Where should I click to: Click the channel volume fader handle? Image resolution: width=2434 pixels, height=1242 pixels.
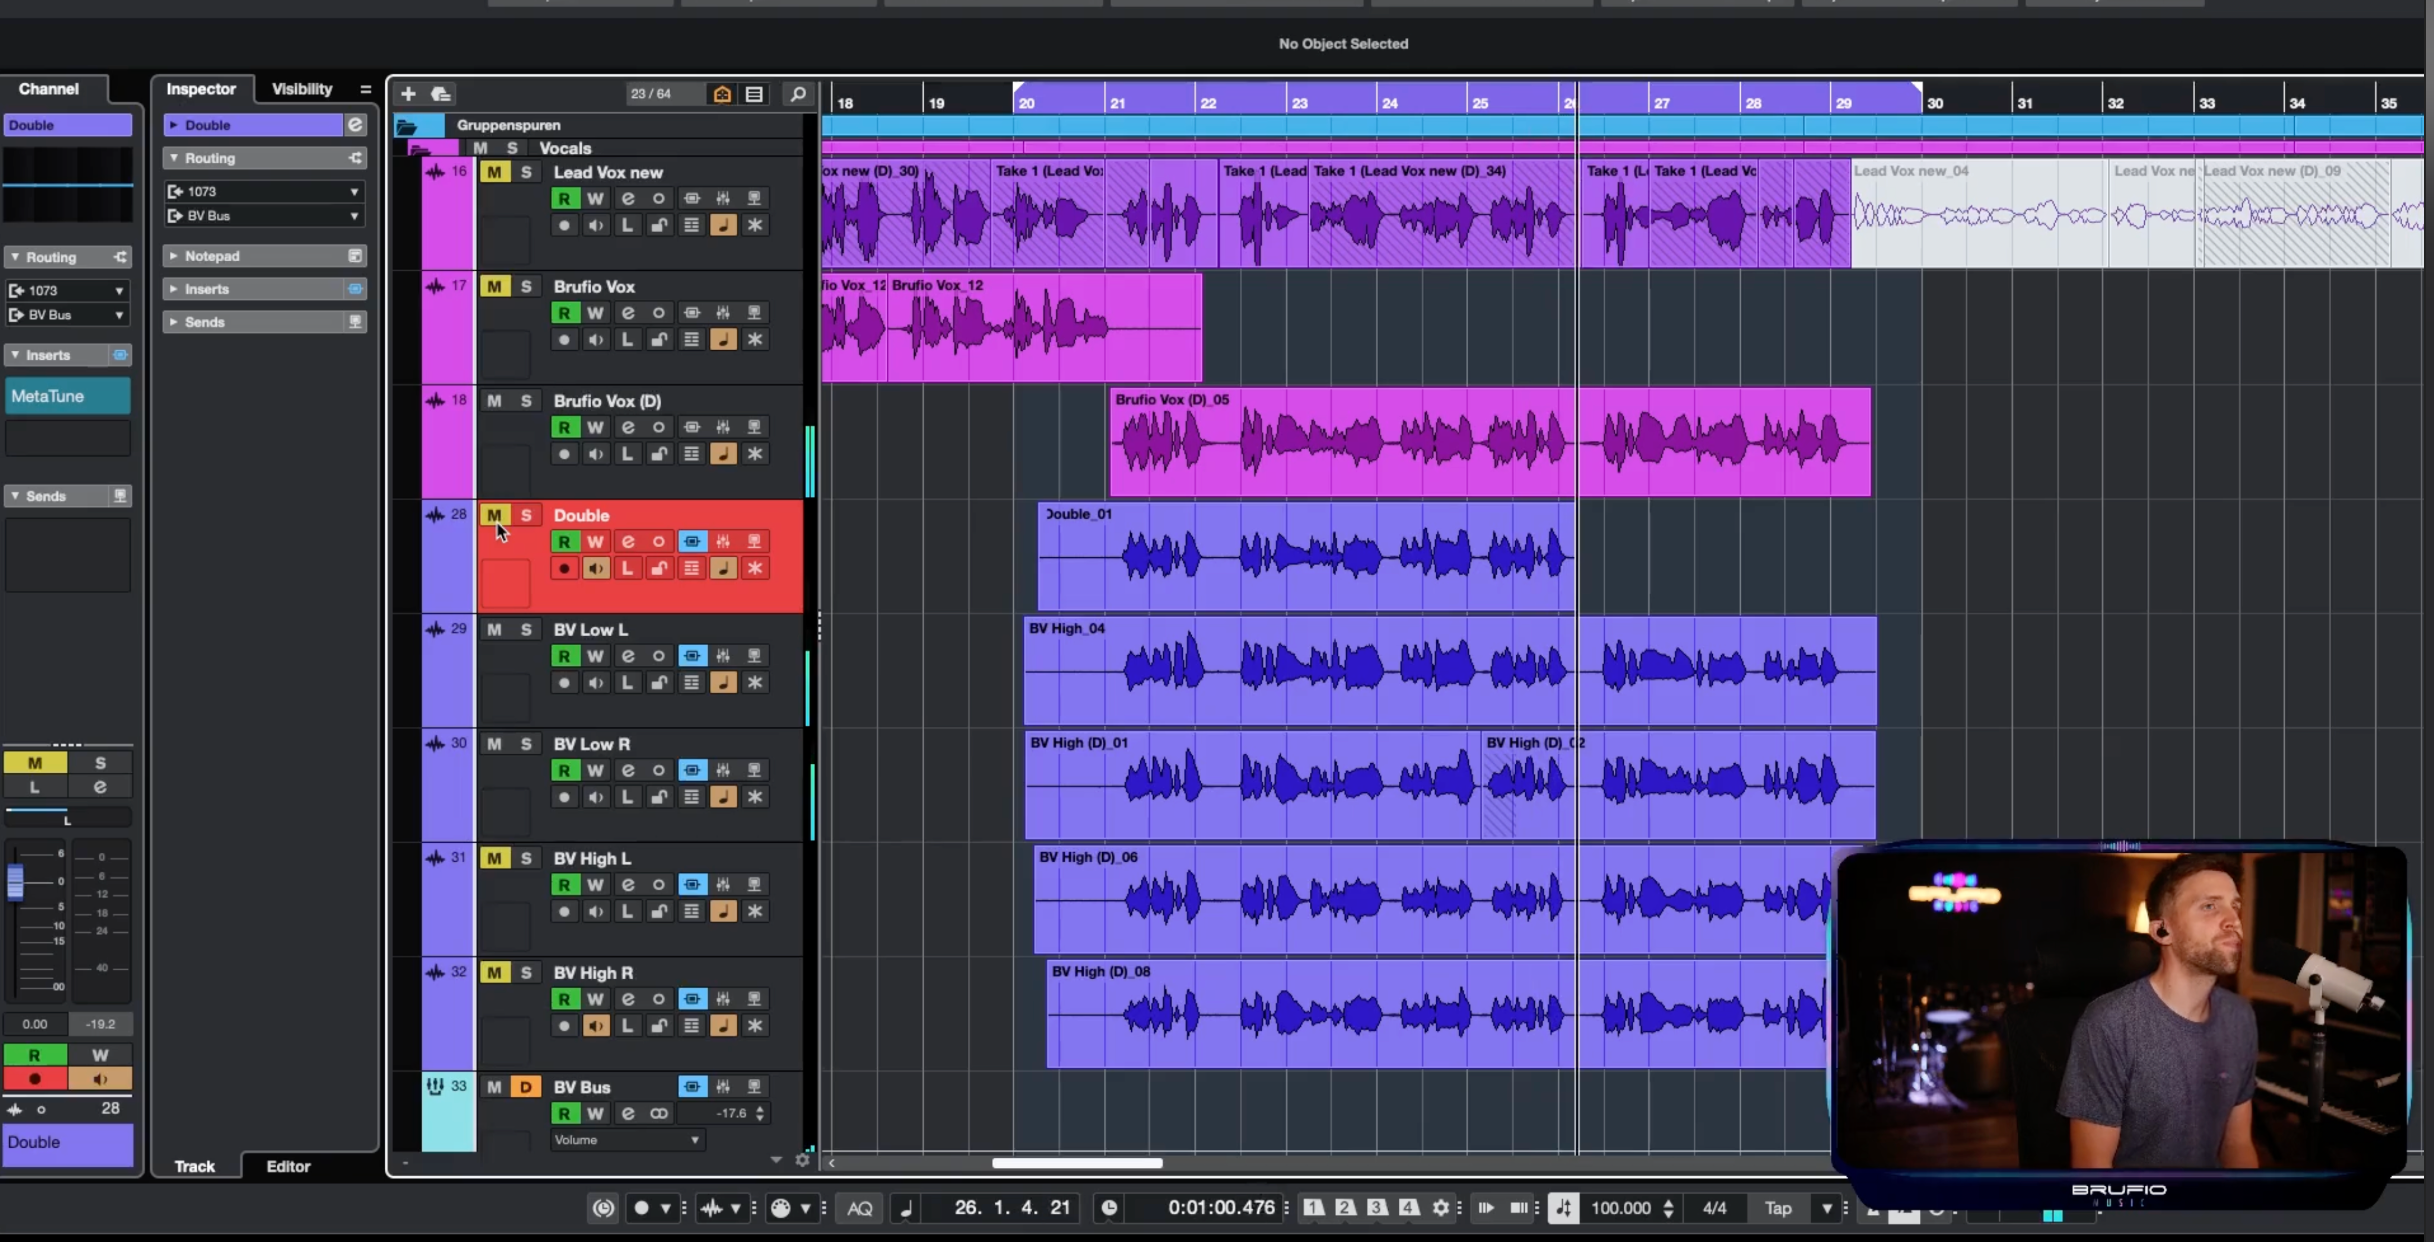[x=15, y=882]
